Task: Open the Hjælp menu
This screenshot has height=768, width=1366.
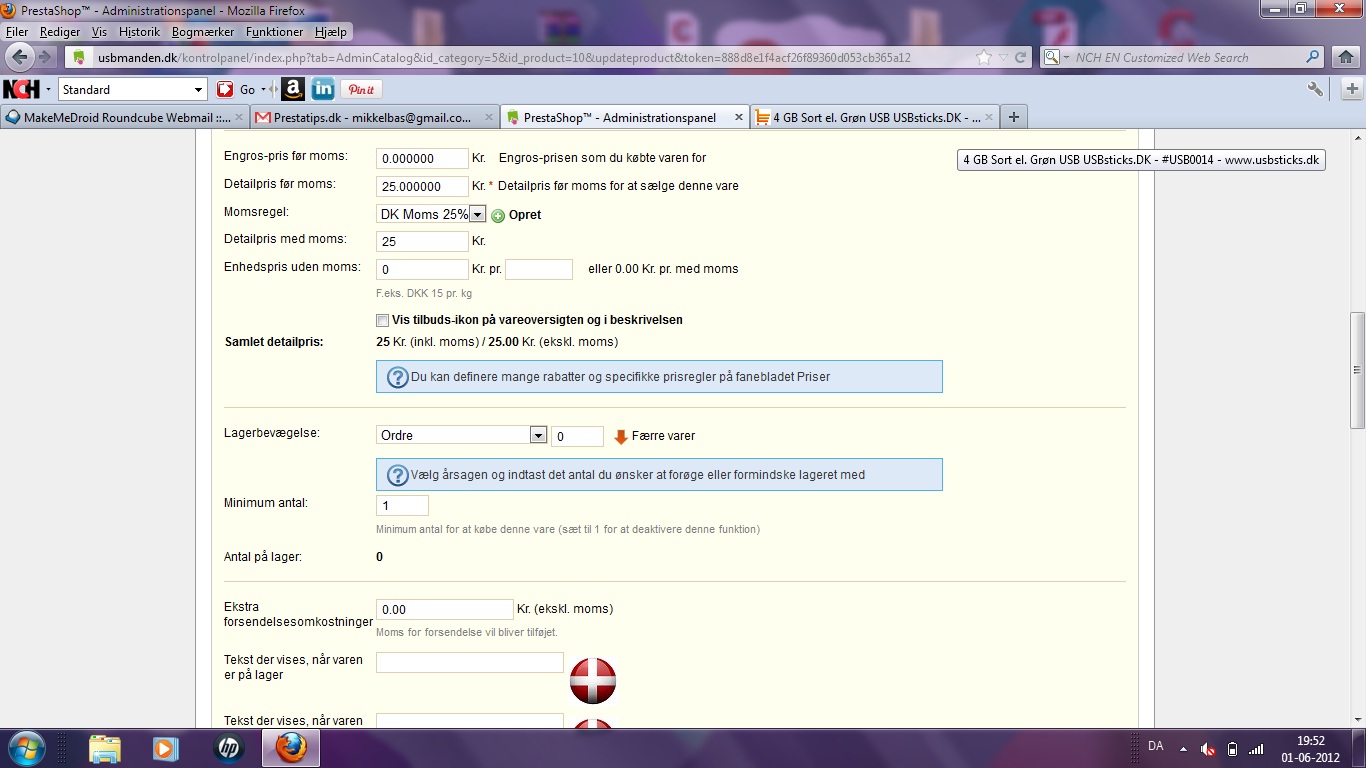Action: click(x=330, y=32)
